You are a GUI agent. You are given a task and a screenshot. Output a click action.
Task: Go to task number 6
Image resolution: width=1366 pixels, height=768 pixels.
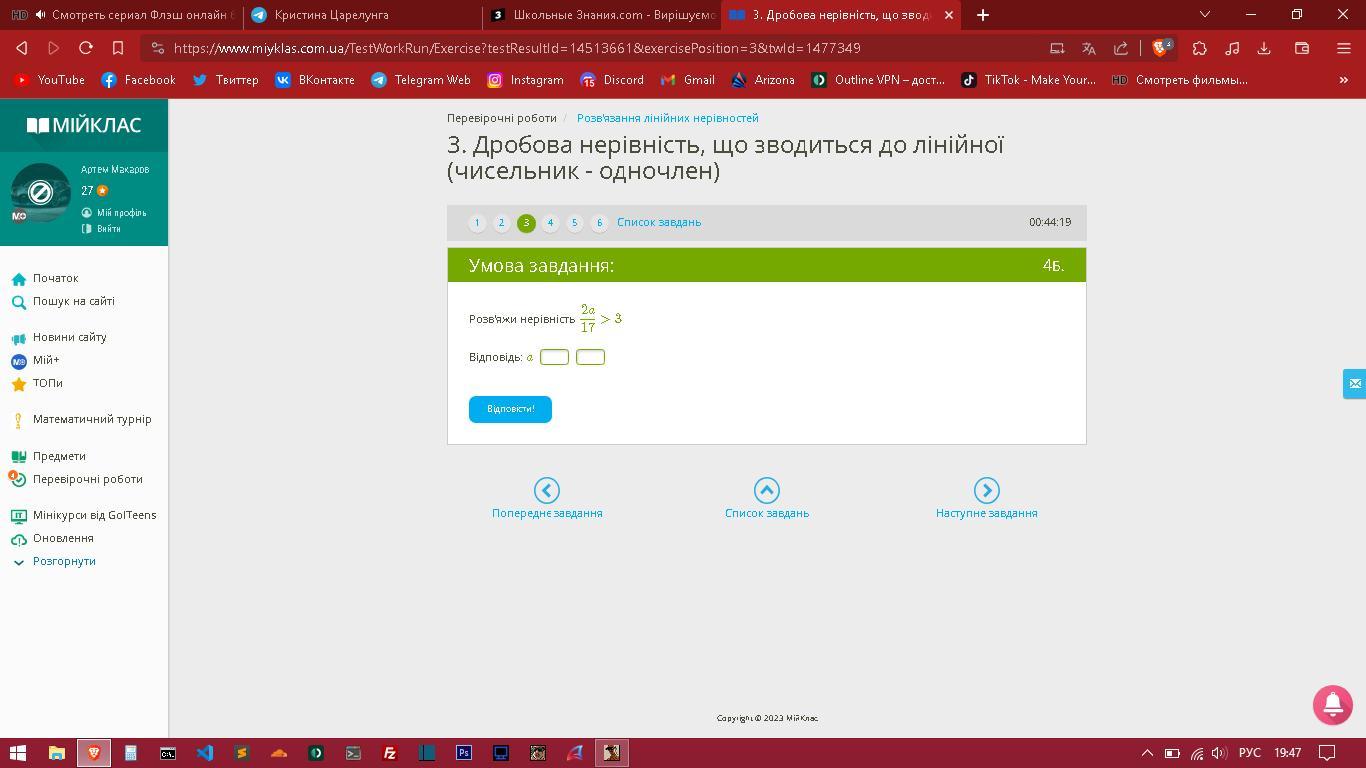pos(599,223)
